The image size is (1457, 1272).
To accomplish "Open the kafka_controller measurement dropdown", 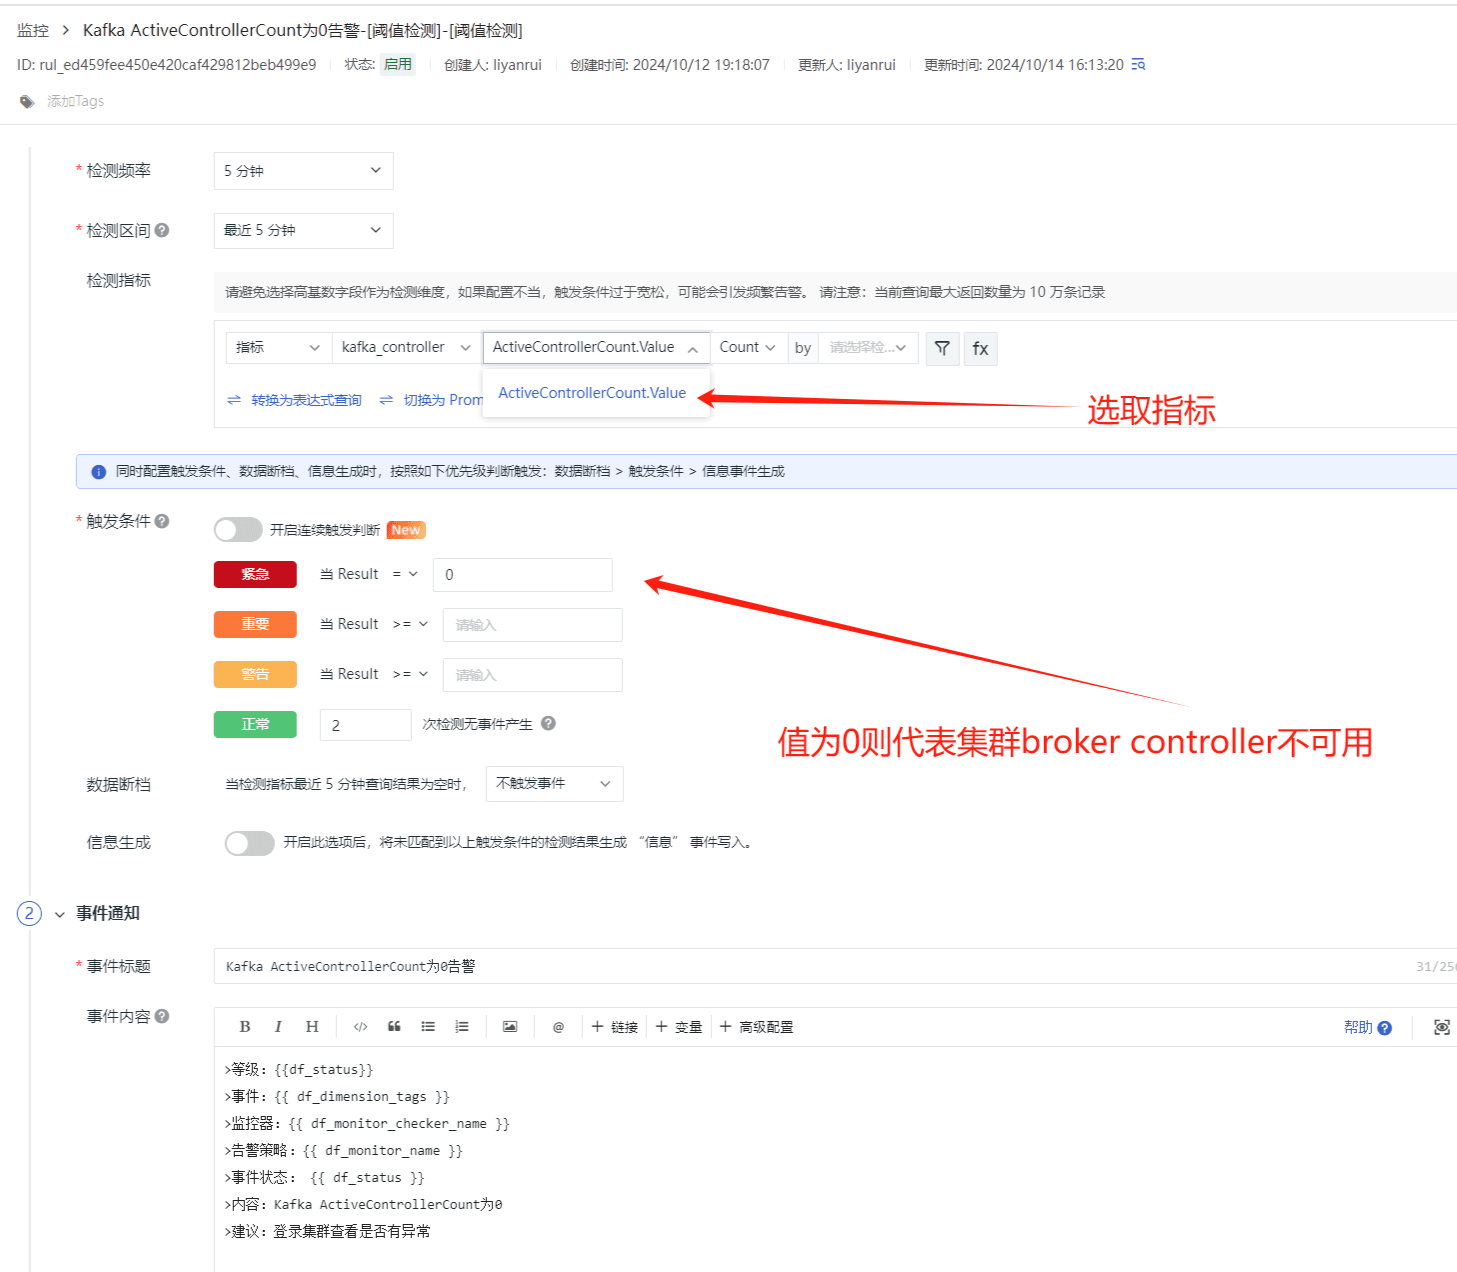I will pyautogui.click(x=406, y=347).
